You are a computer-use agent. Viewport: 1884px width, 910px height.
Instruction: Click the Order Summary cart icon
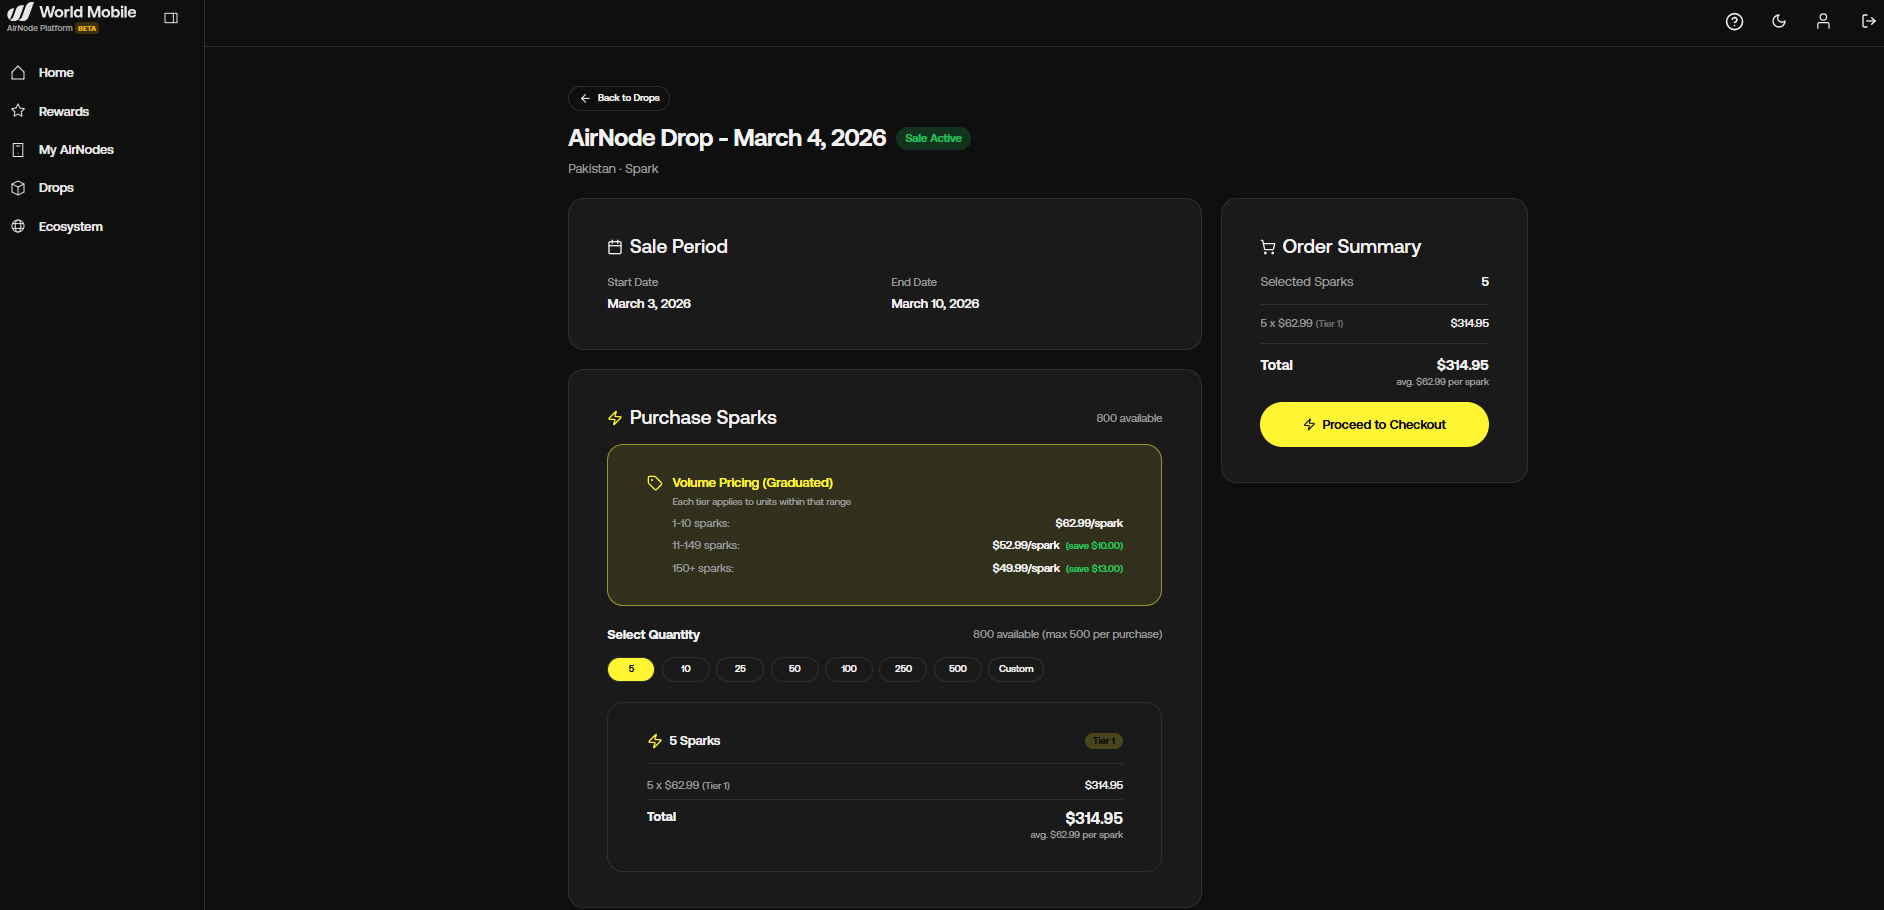click(1268, 247)
